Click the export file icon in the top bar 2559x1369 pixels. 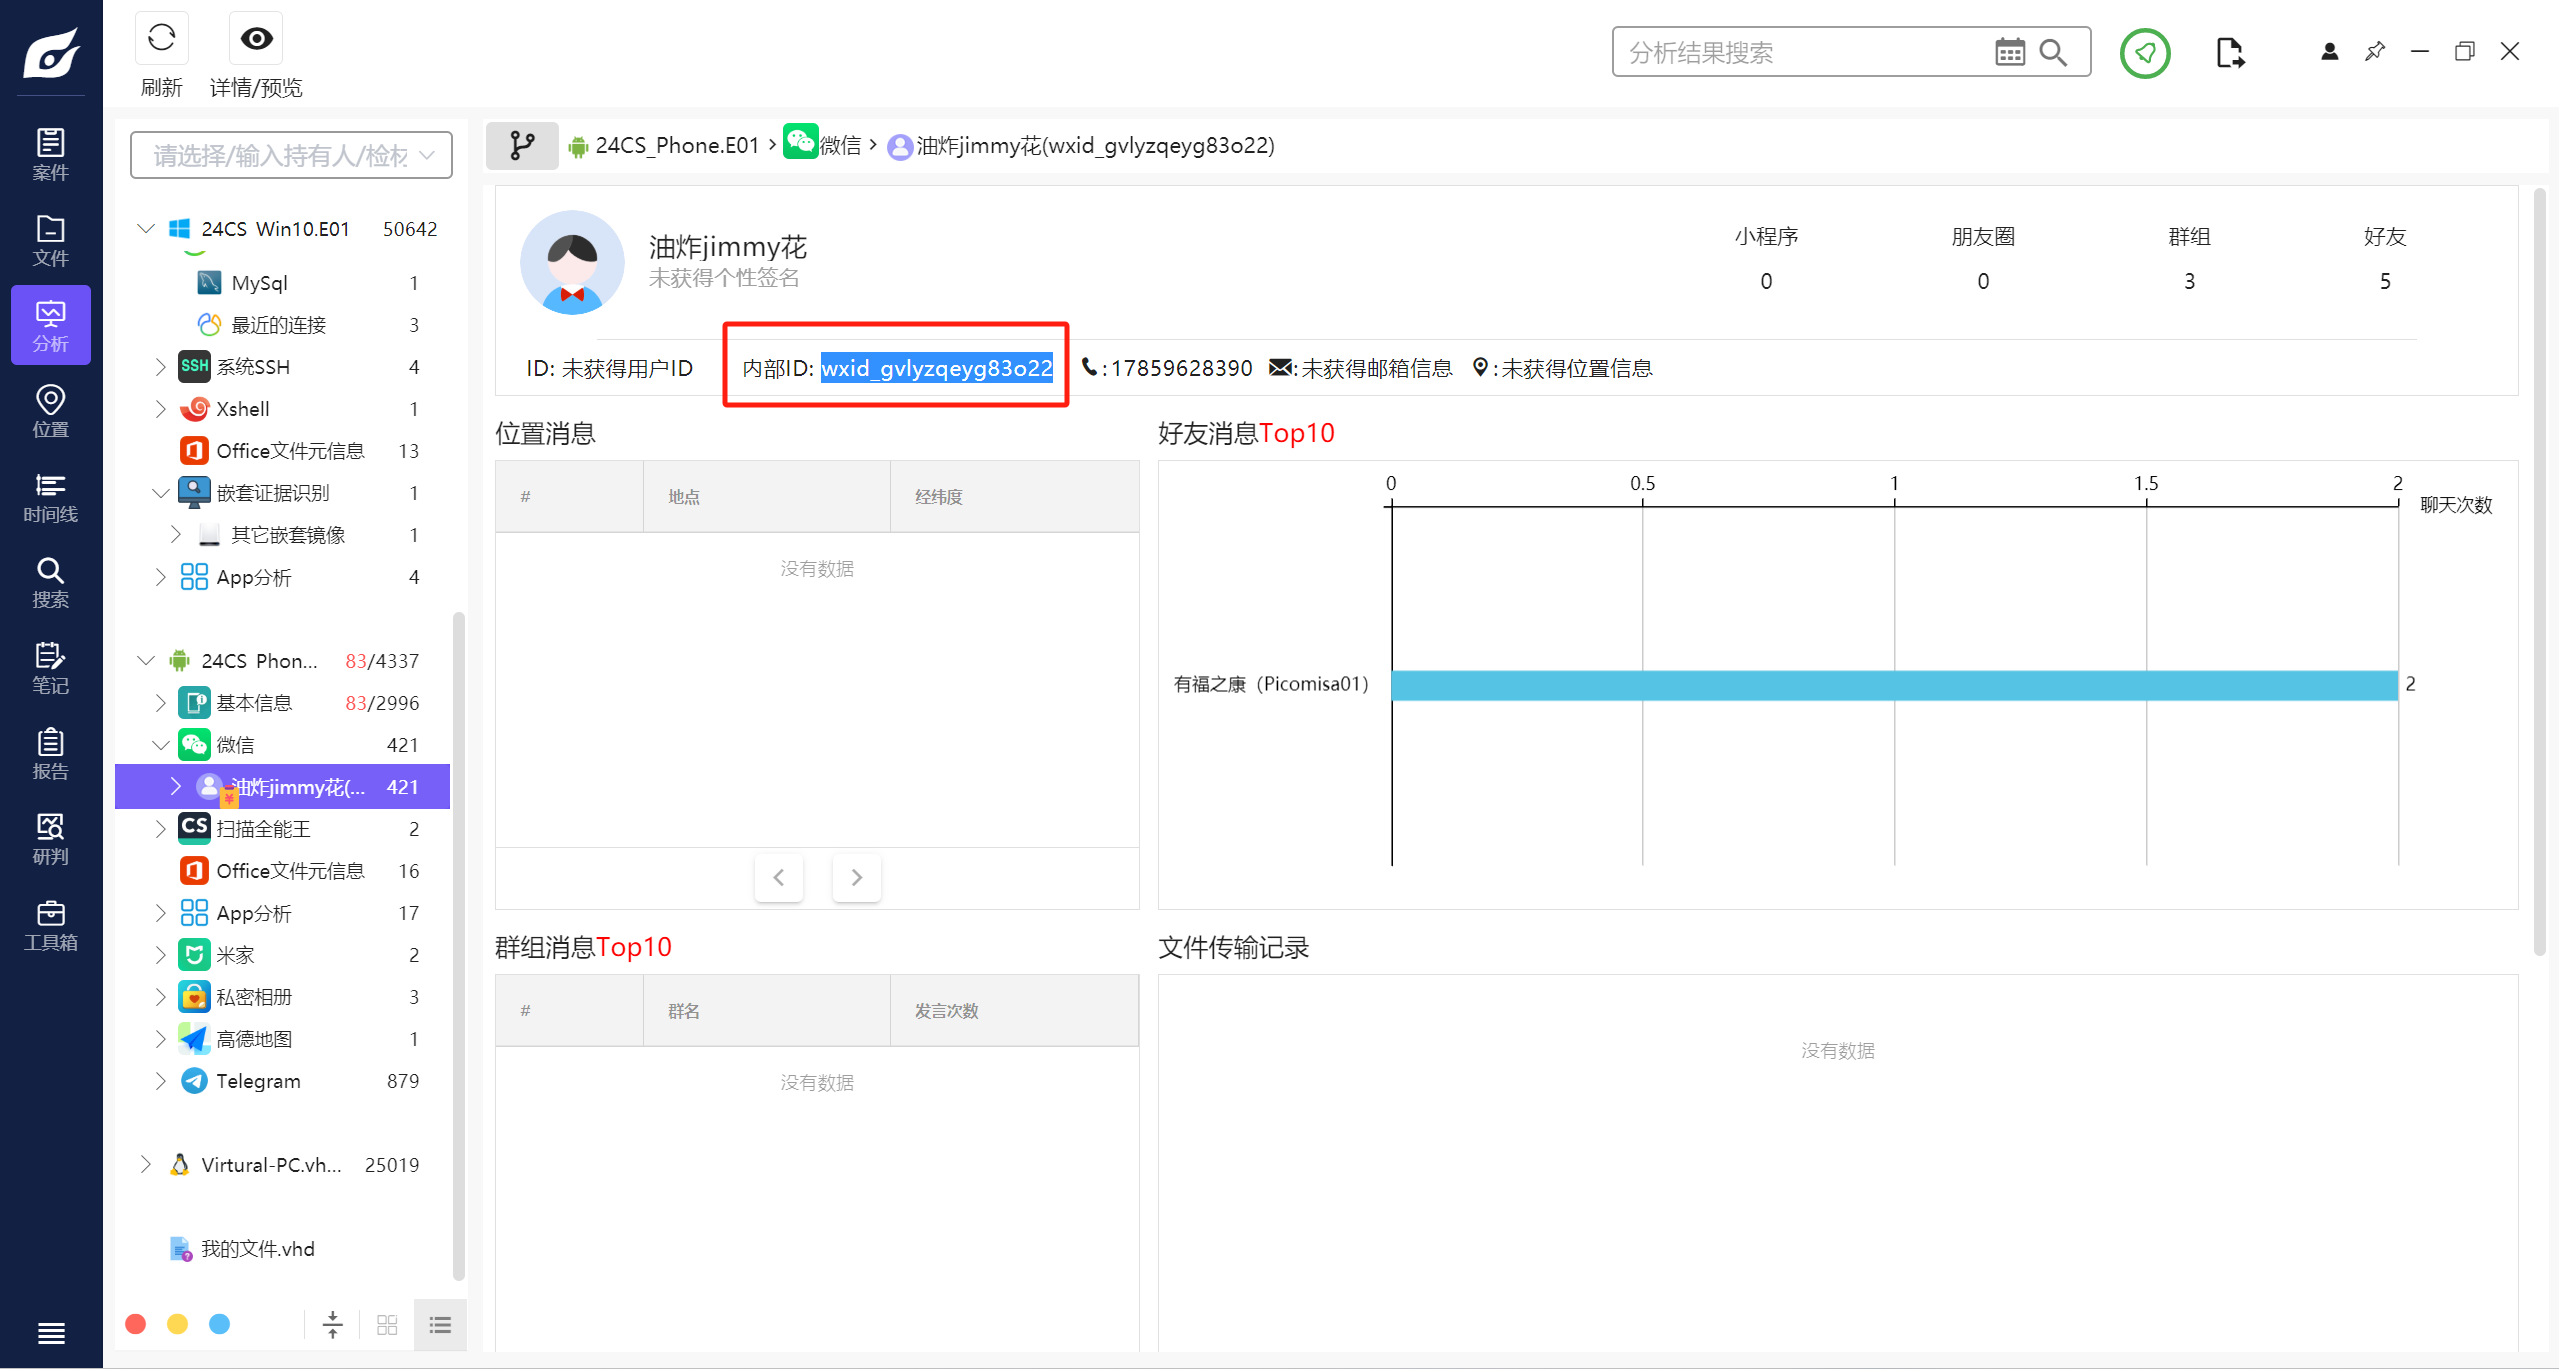coord(2229,53)
